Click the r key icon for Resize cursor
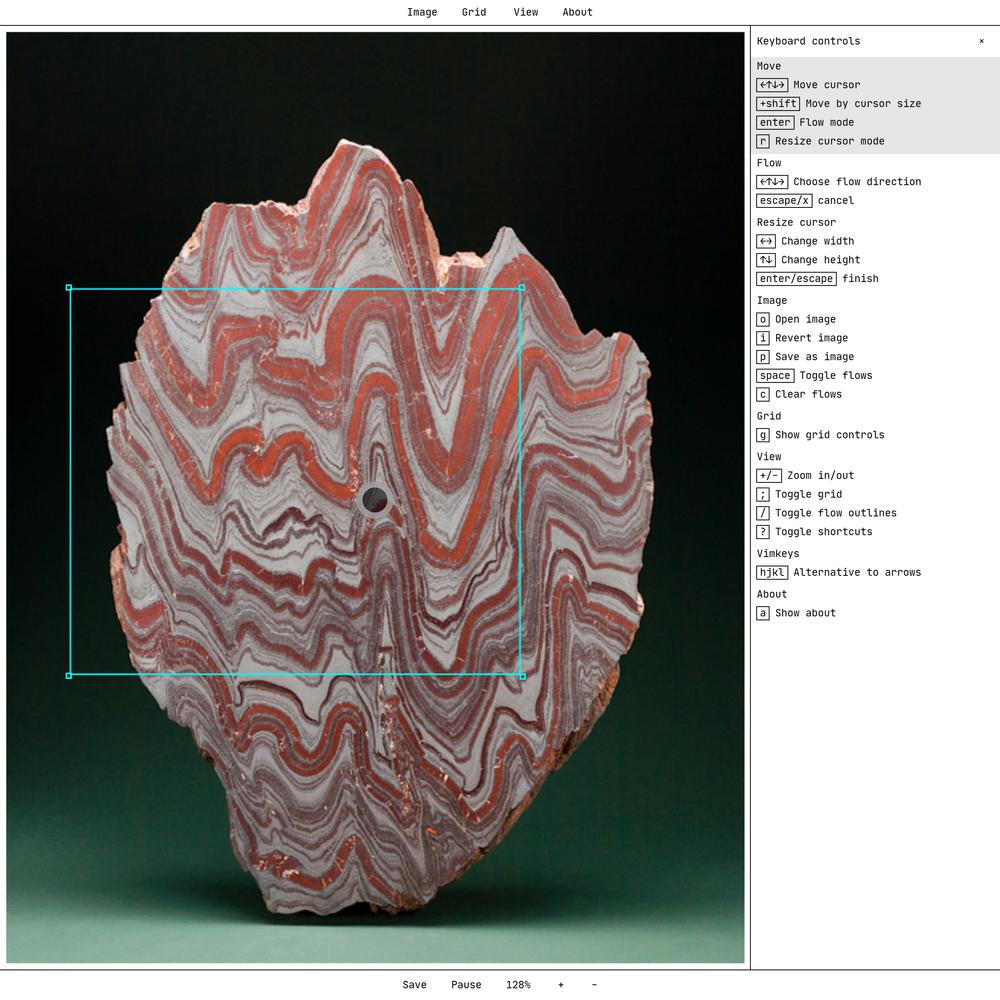Viewport: 1000px width, 1000px height. pyautogui.click(x=763, y=141)
